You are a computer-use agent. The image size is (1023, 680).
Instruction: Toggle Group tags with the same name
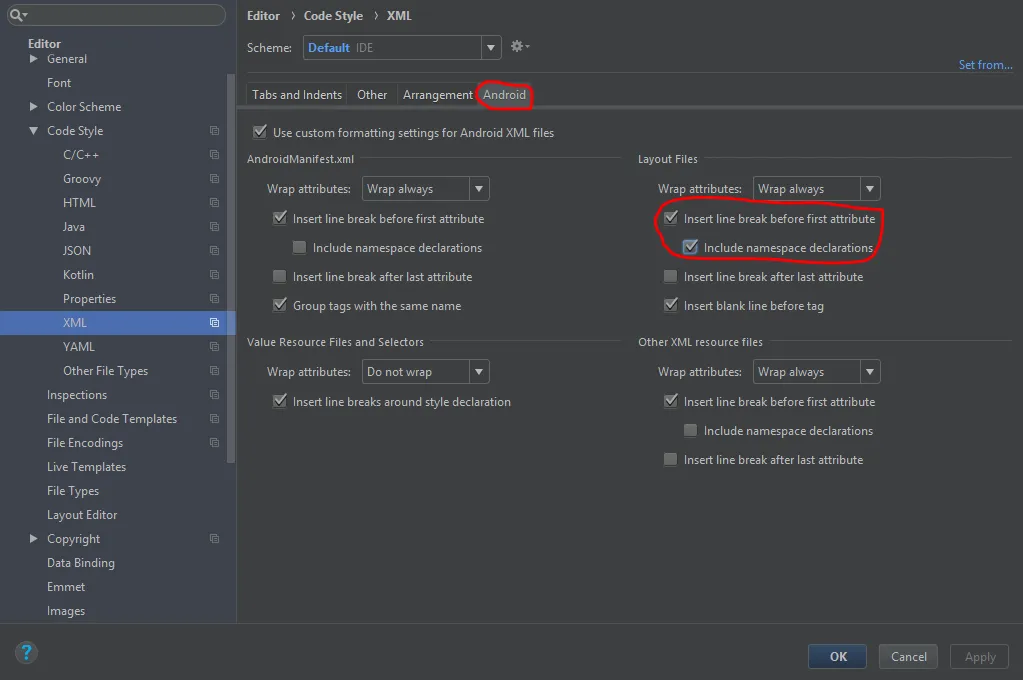pyautogui.click(x=280, y=305)
